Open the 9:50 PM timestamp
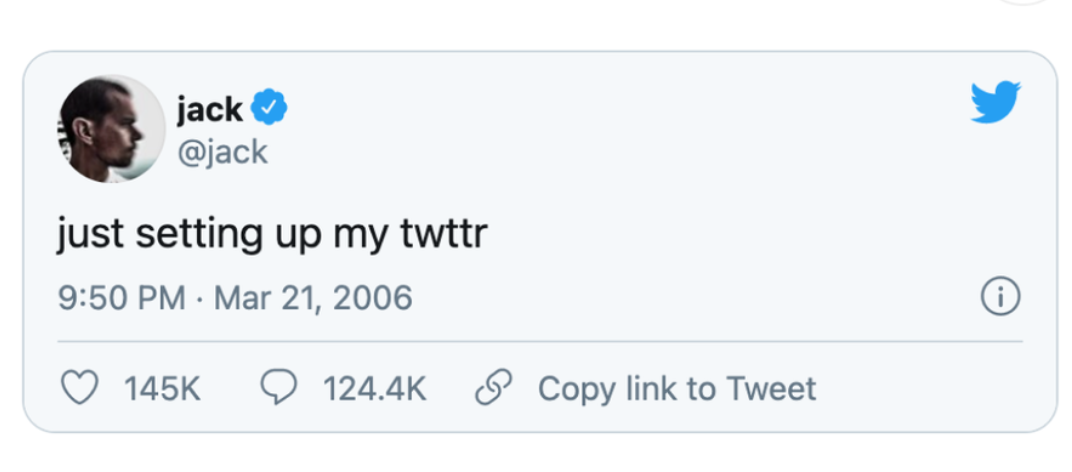1072x472 pixels. point(122,298)
